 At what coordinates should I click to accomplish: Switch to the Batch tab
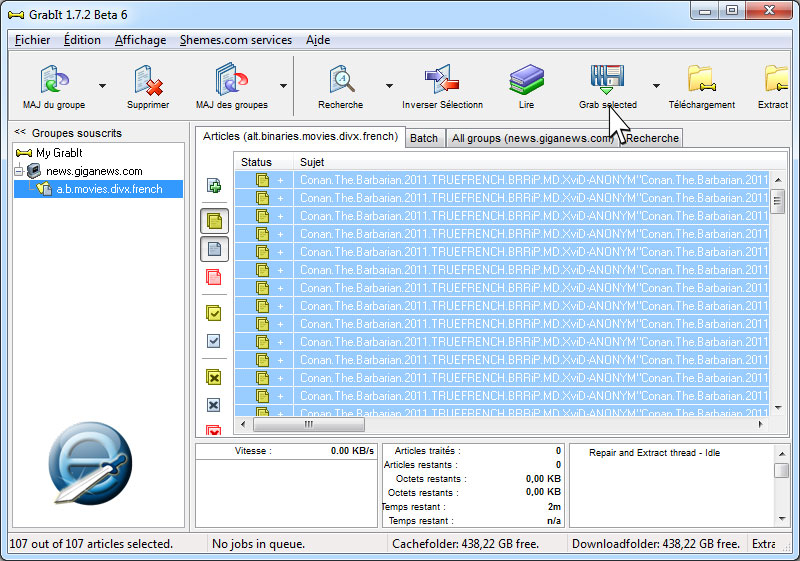[424, 138]
